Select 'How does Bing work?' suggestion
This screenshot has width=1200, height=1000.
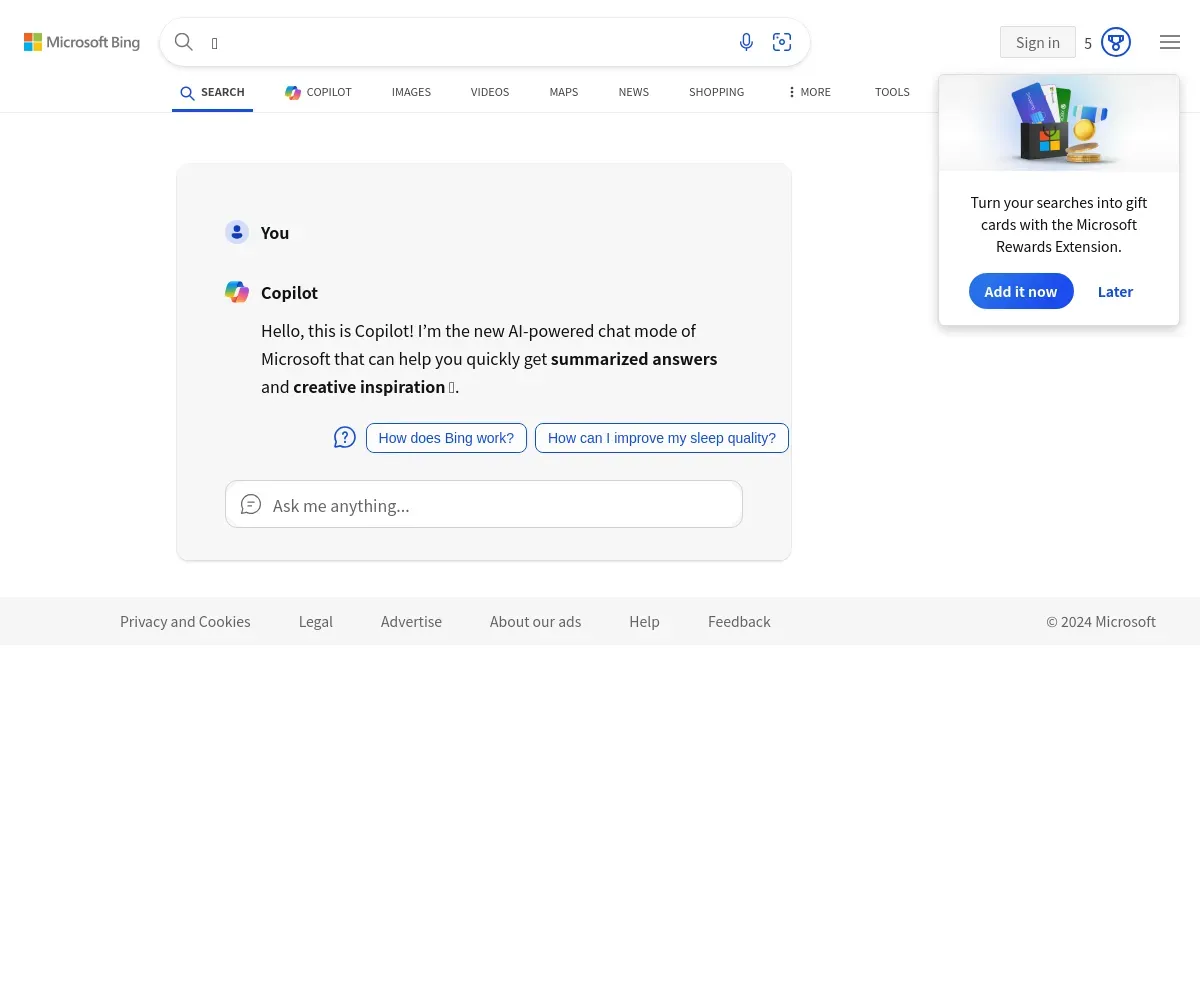(446, 438)
